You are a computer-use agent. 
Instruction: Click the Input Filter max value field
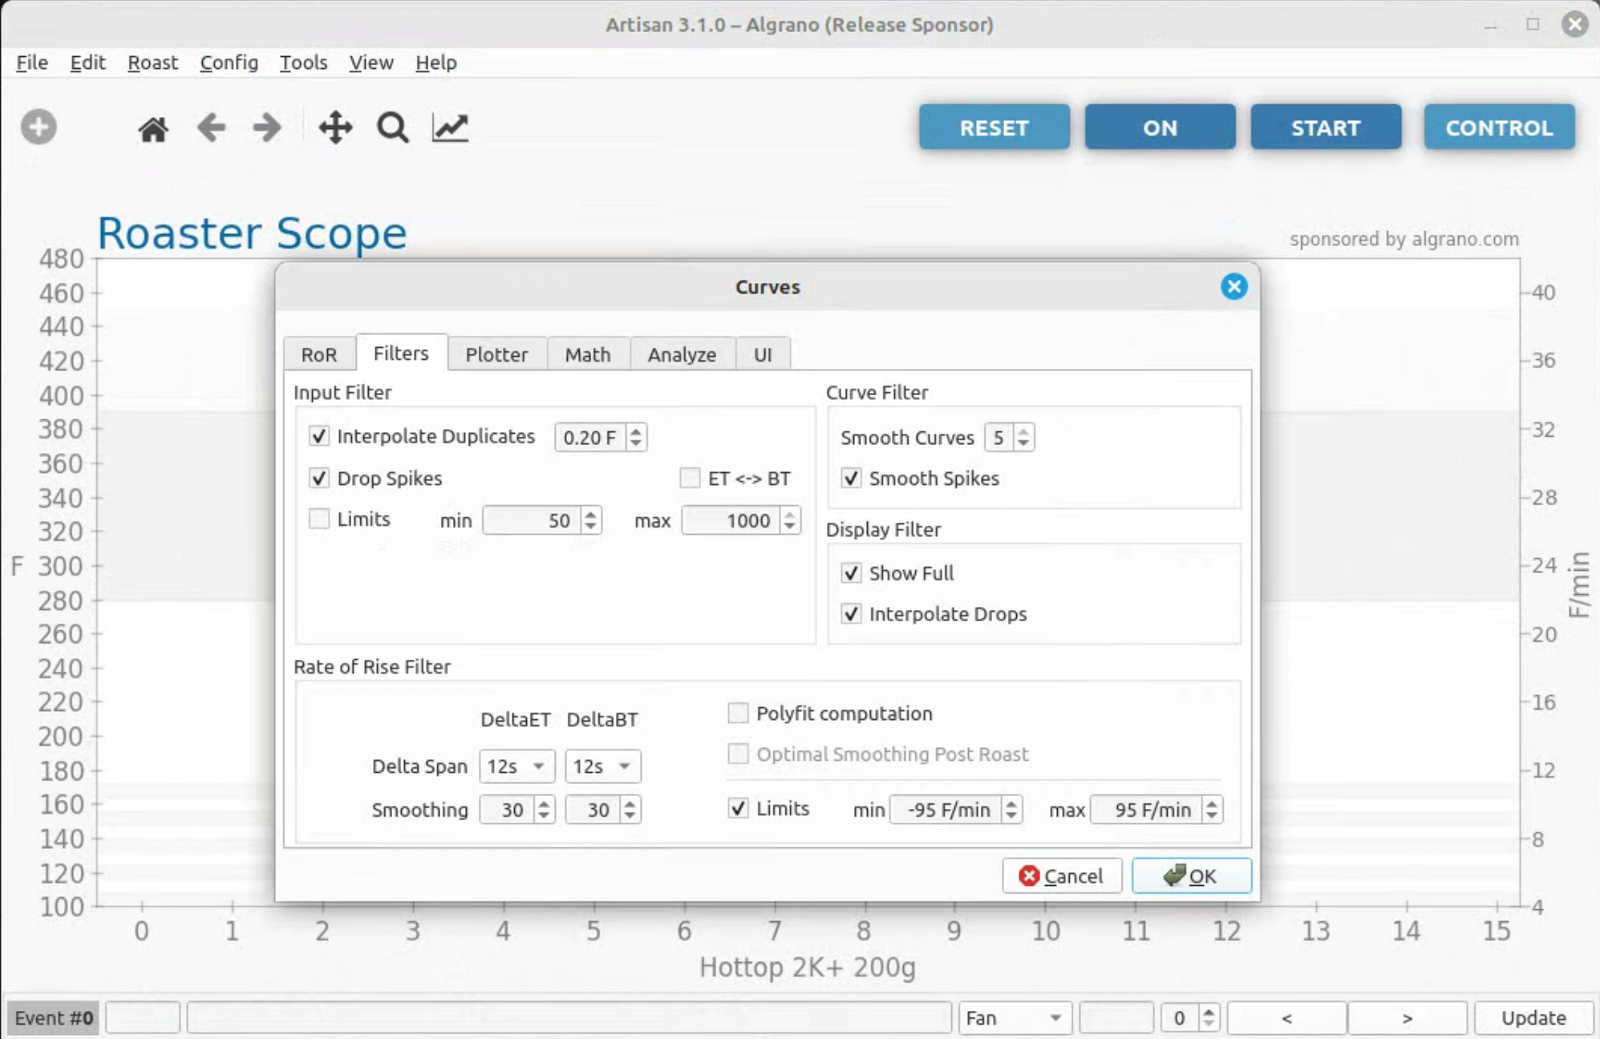click(730, 520)
